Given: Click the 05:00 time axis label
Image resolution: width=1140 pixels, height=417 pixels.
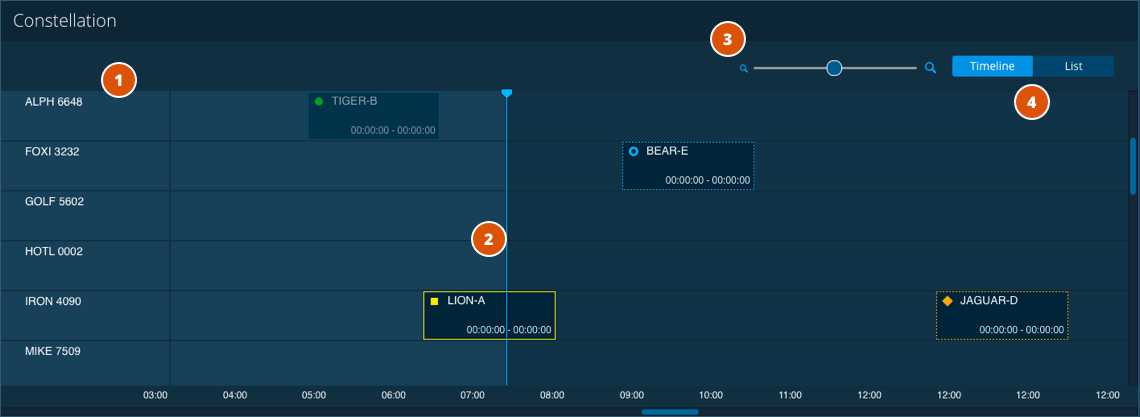Looking at the screenshot, I should (x=313, y=395).
